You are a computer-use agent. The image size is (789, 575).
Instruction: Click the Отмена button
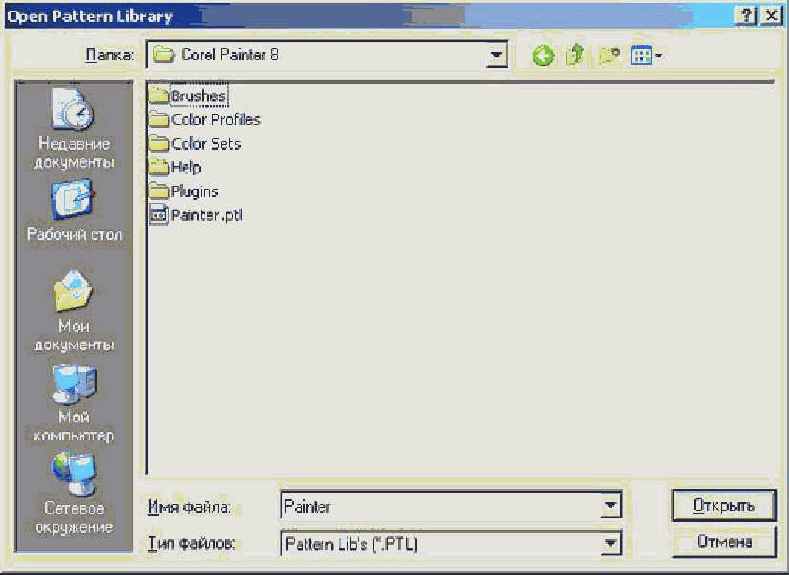pos(724,542)
